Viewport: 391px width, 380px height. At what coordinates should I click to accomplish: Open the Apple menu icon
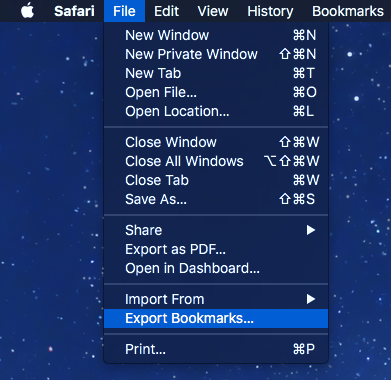27,11
